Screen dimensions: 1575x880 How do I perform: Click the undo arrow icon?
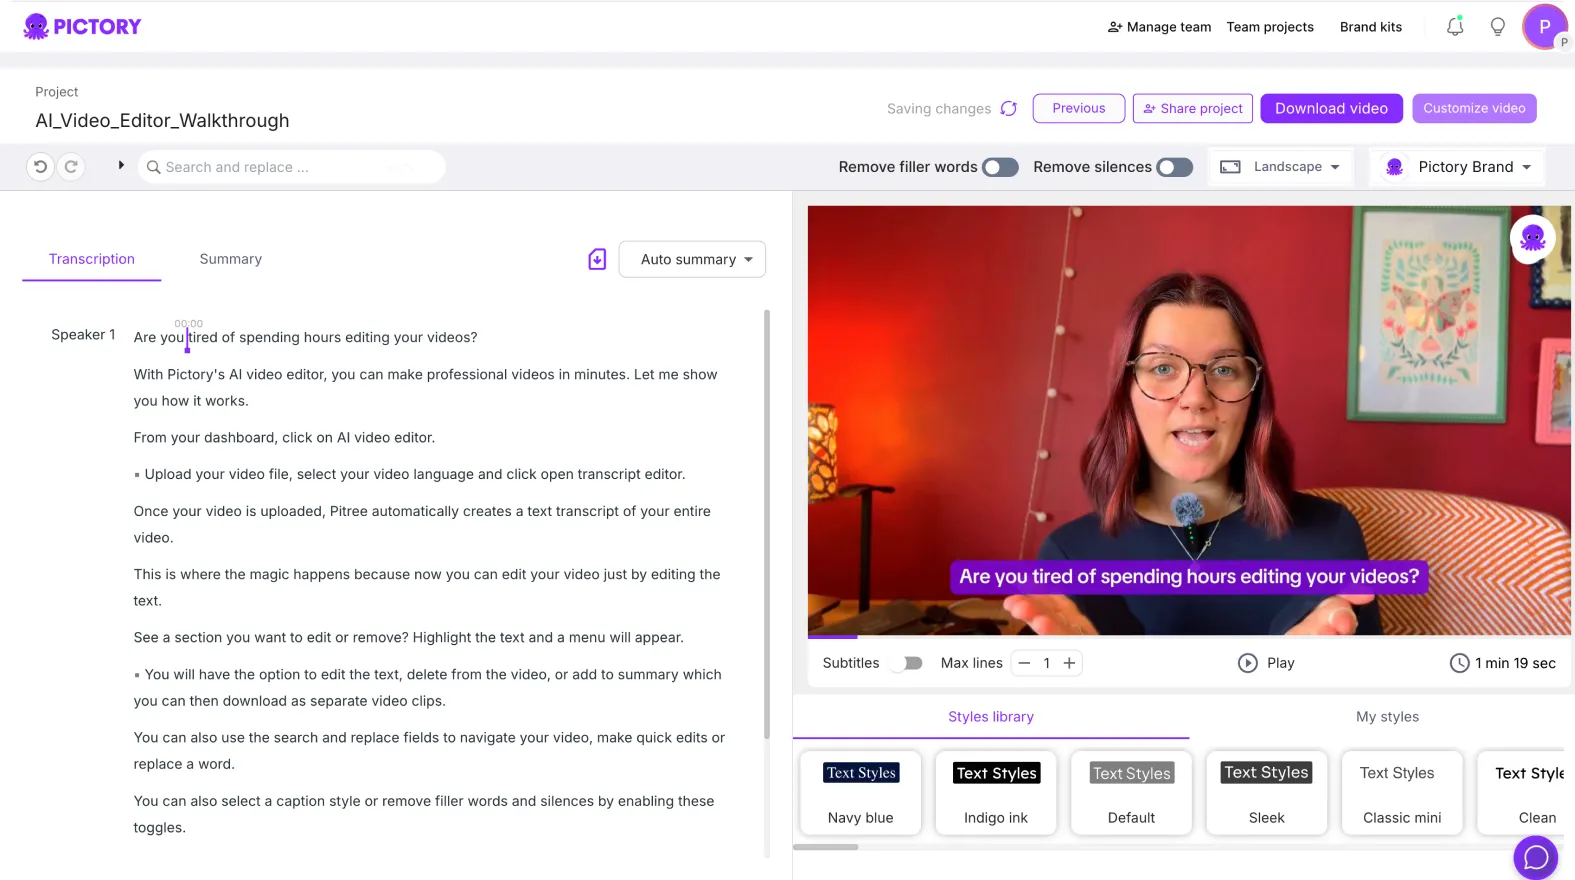click(40, 167)
